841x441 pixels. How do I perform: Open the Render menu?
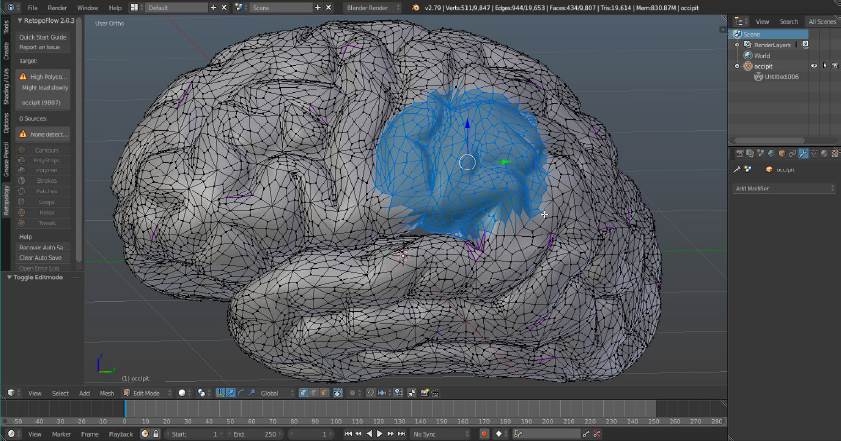point(57,7)
